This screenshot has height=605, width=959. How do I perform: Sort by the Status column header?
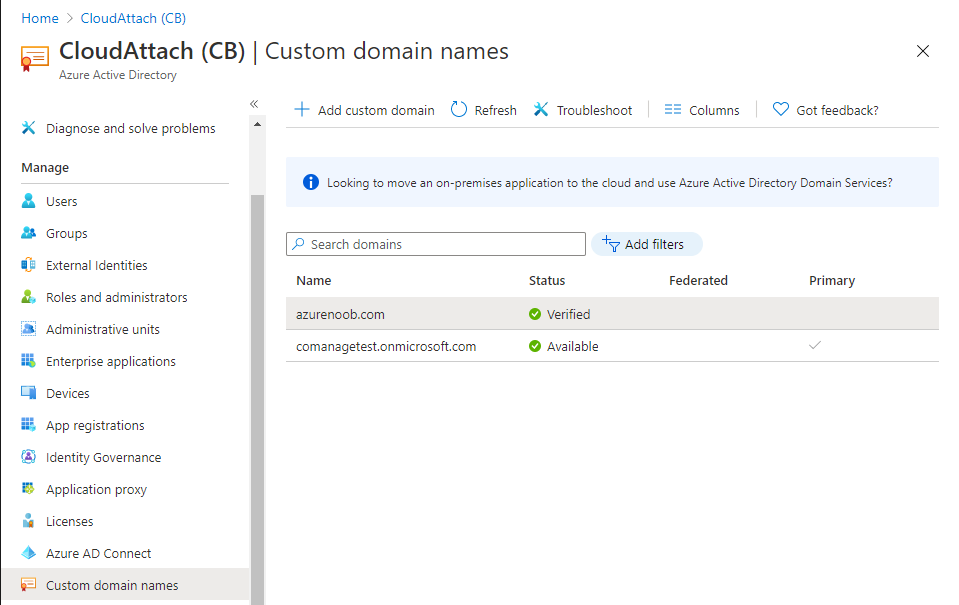point(547,280)
